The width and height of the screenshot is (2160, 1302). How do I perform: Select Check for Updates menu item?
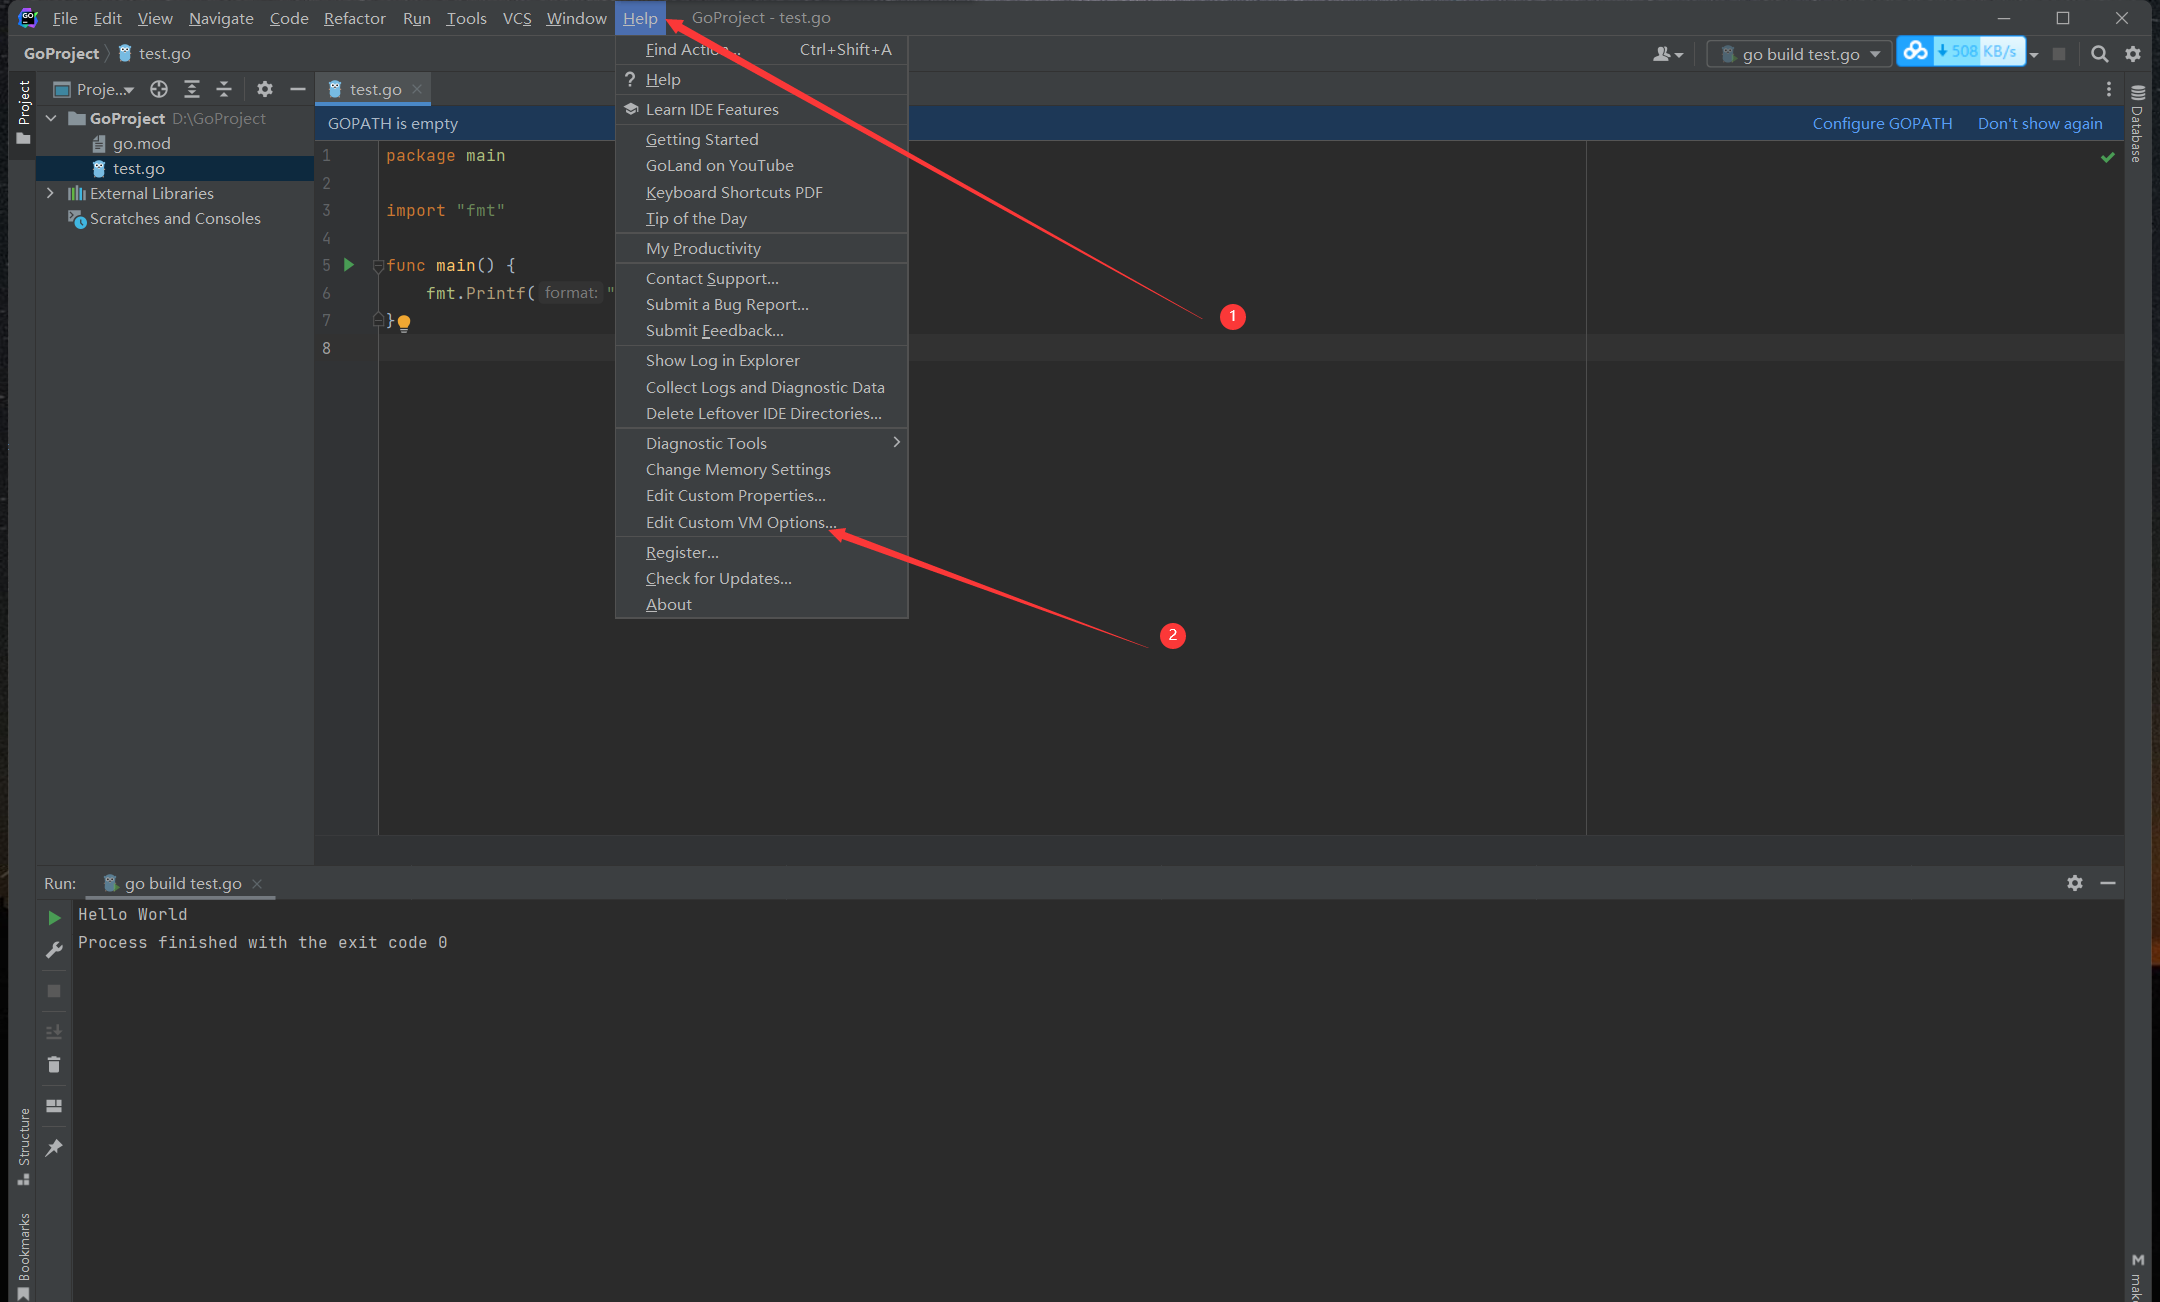761,578
